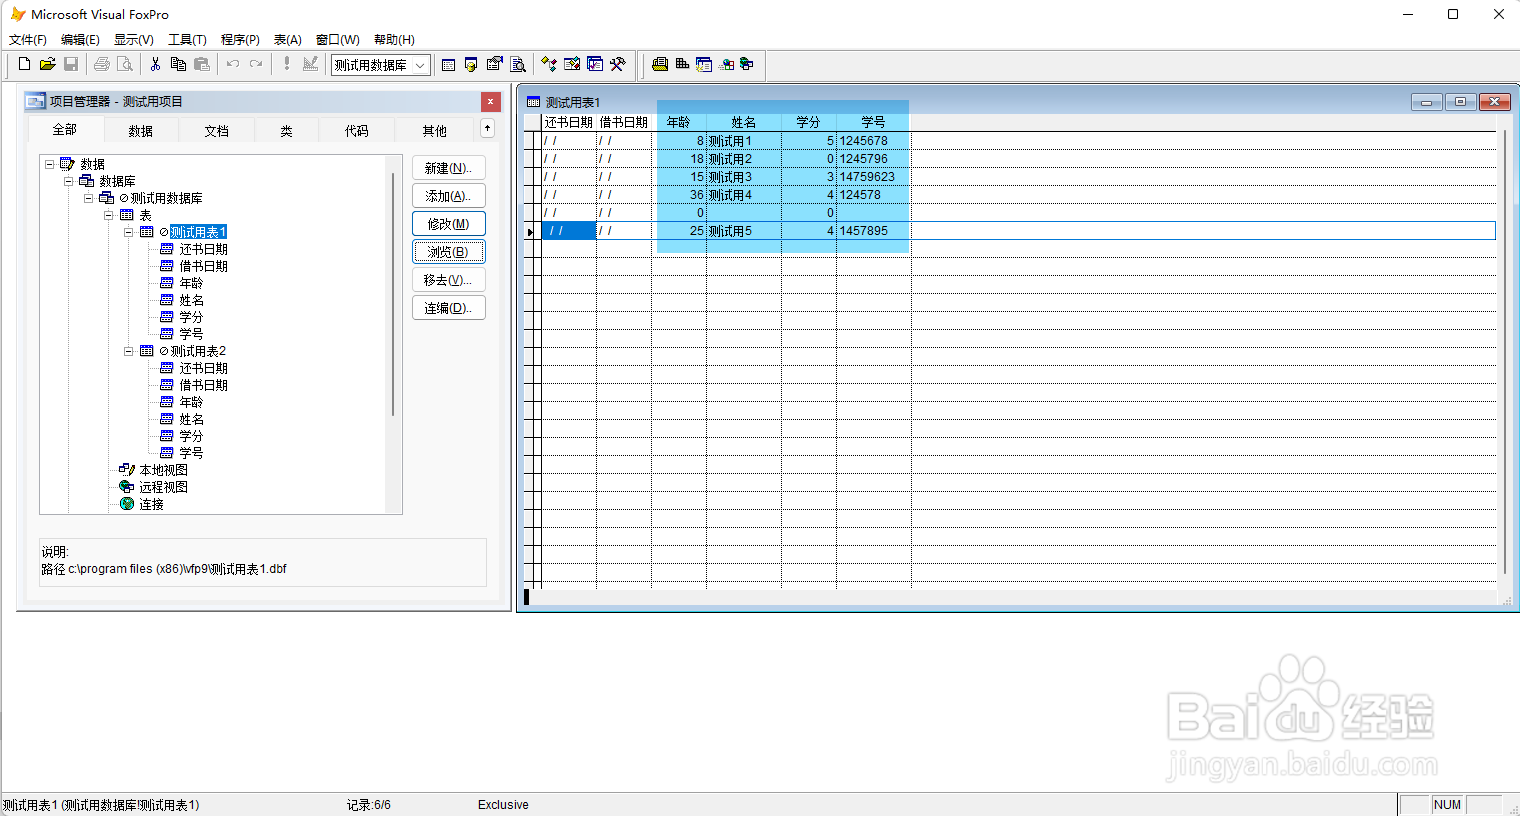The height and width of the screenshot is (816, 1520).
Task: Open the 帮助(H) menu
Action: pos(394,40)
